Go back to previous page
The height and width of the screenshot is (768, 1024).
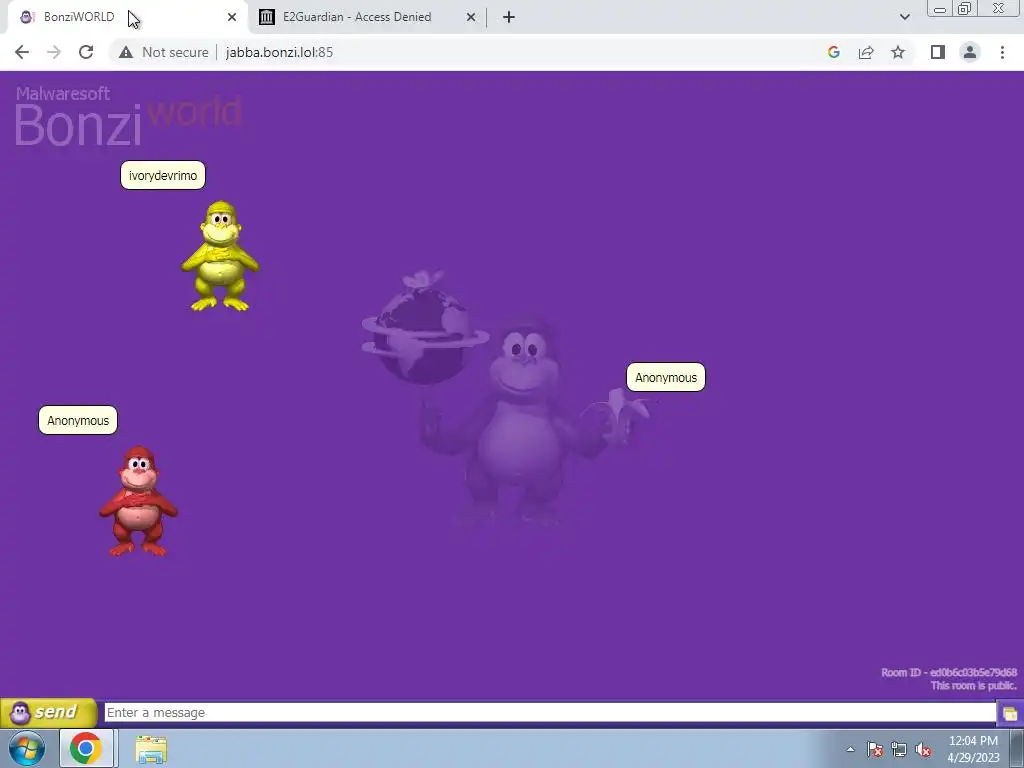click(22, 52)
